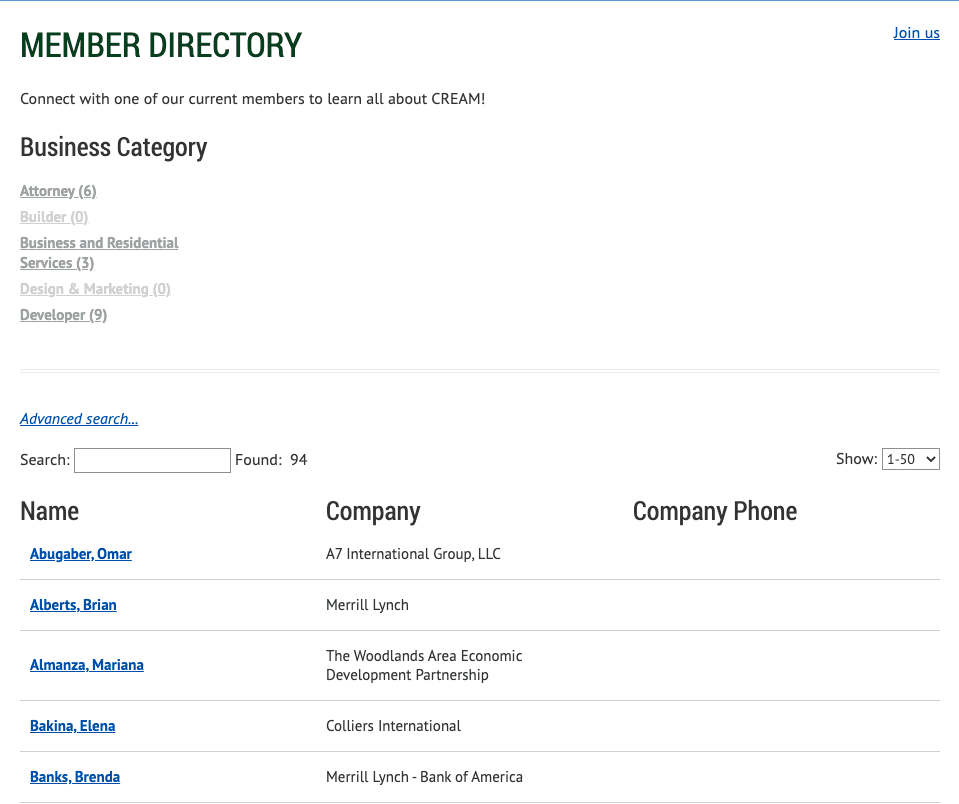Go to Bakina, Elena profile
Image resolution: width=959 pixels, height=804 pixels.
72,726
